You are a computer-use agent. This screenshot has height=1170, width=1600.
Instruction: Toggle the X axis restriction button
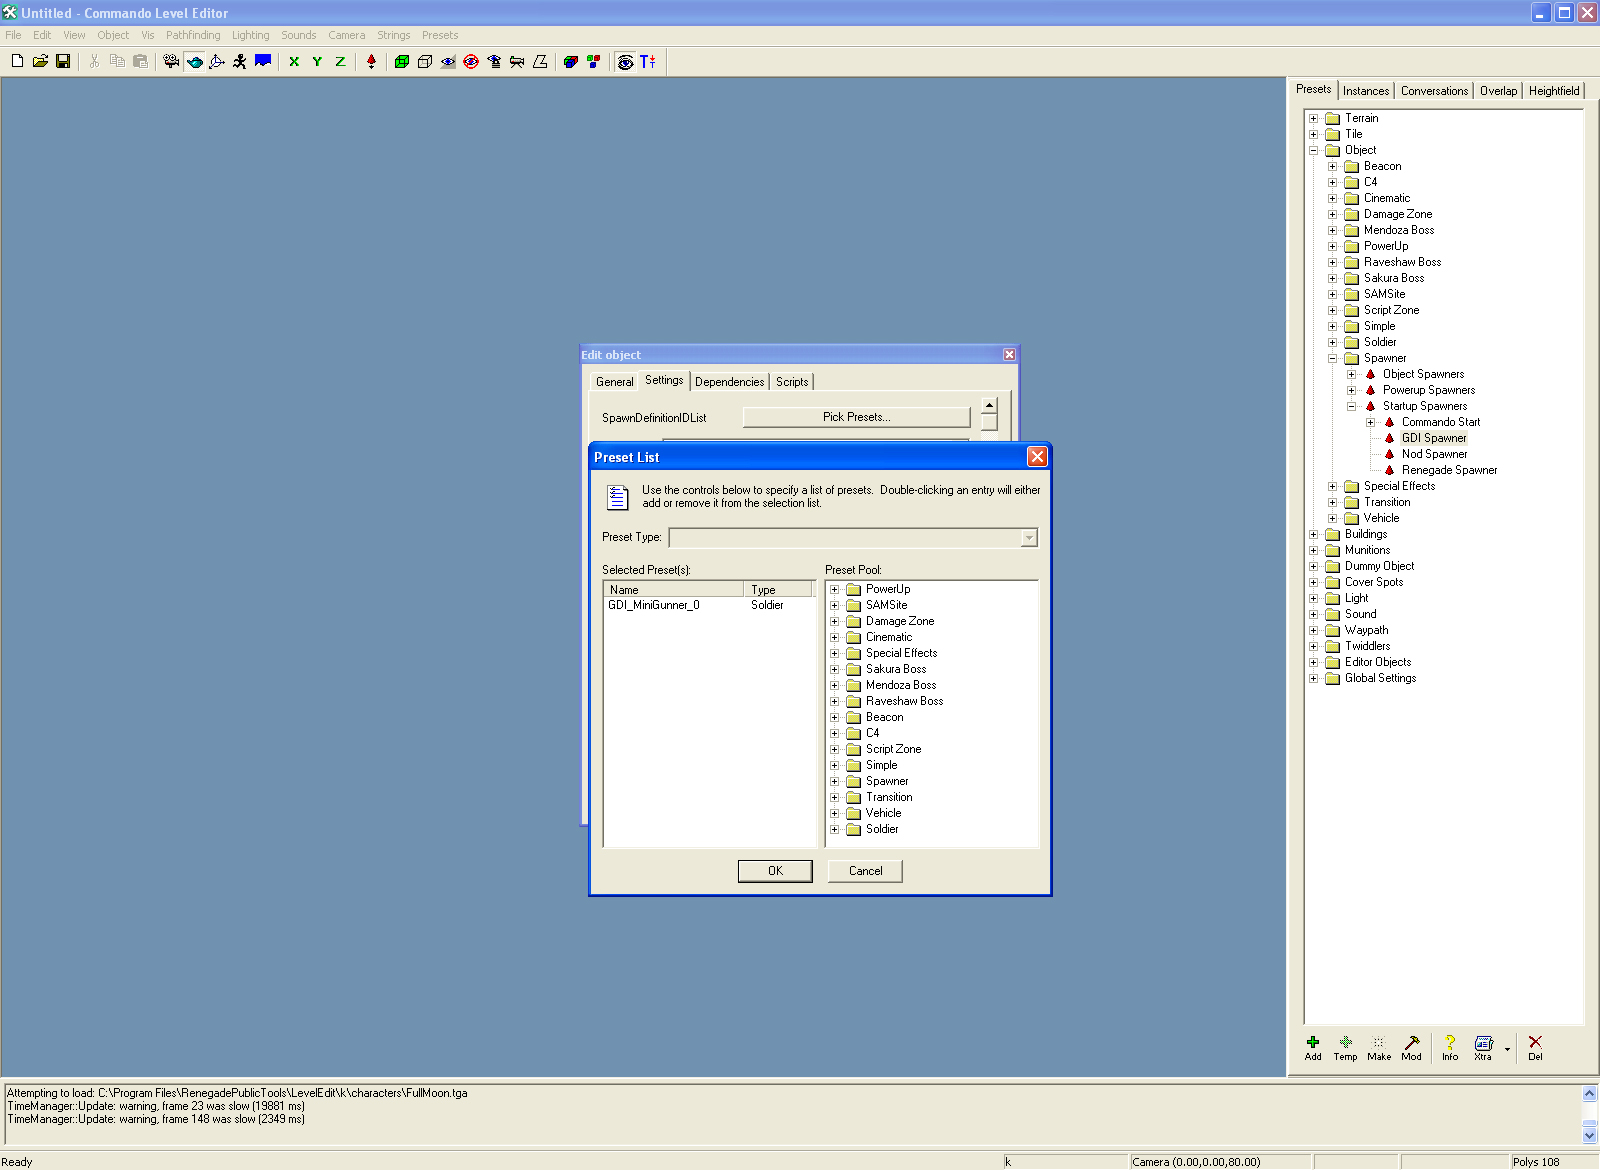point(294,62)
